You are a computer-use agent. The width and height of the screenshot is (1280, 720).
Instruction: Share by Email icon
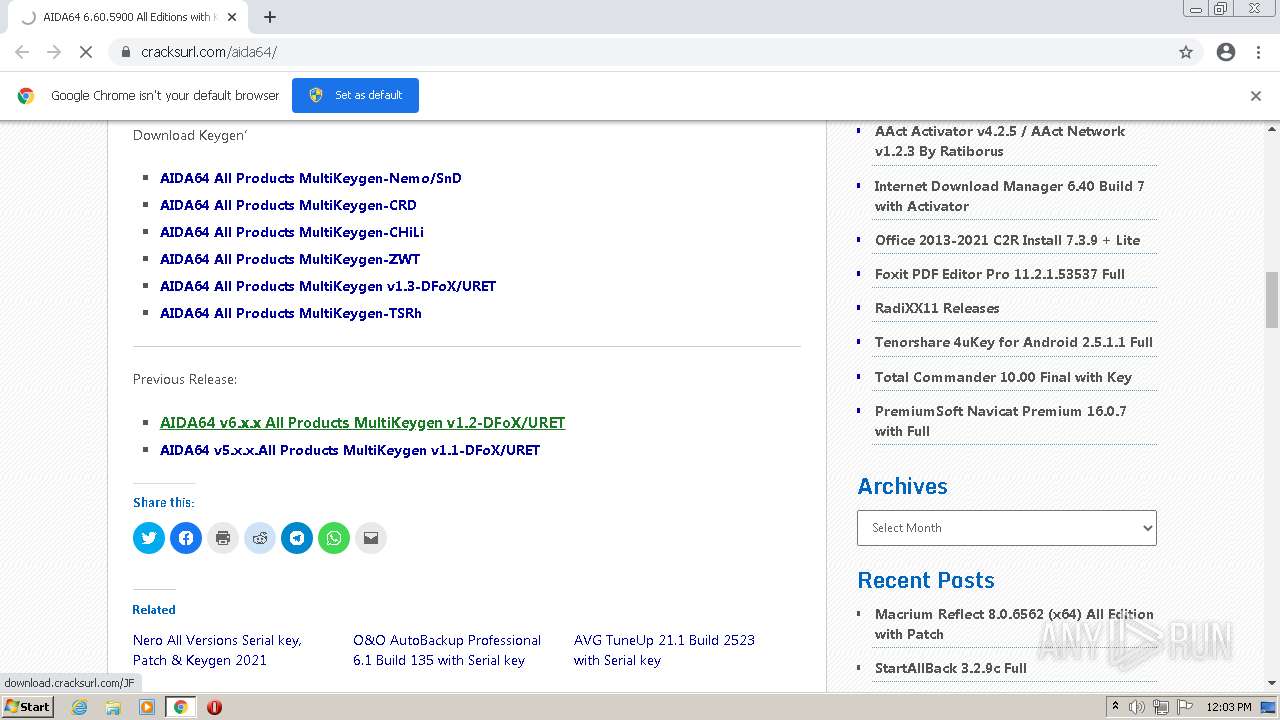coord(371,538)
